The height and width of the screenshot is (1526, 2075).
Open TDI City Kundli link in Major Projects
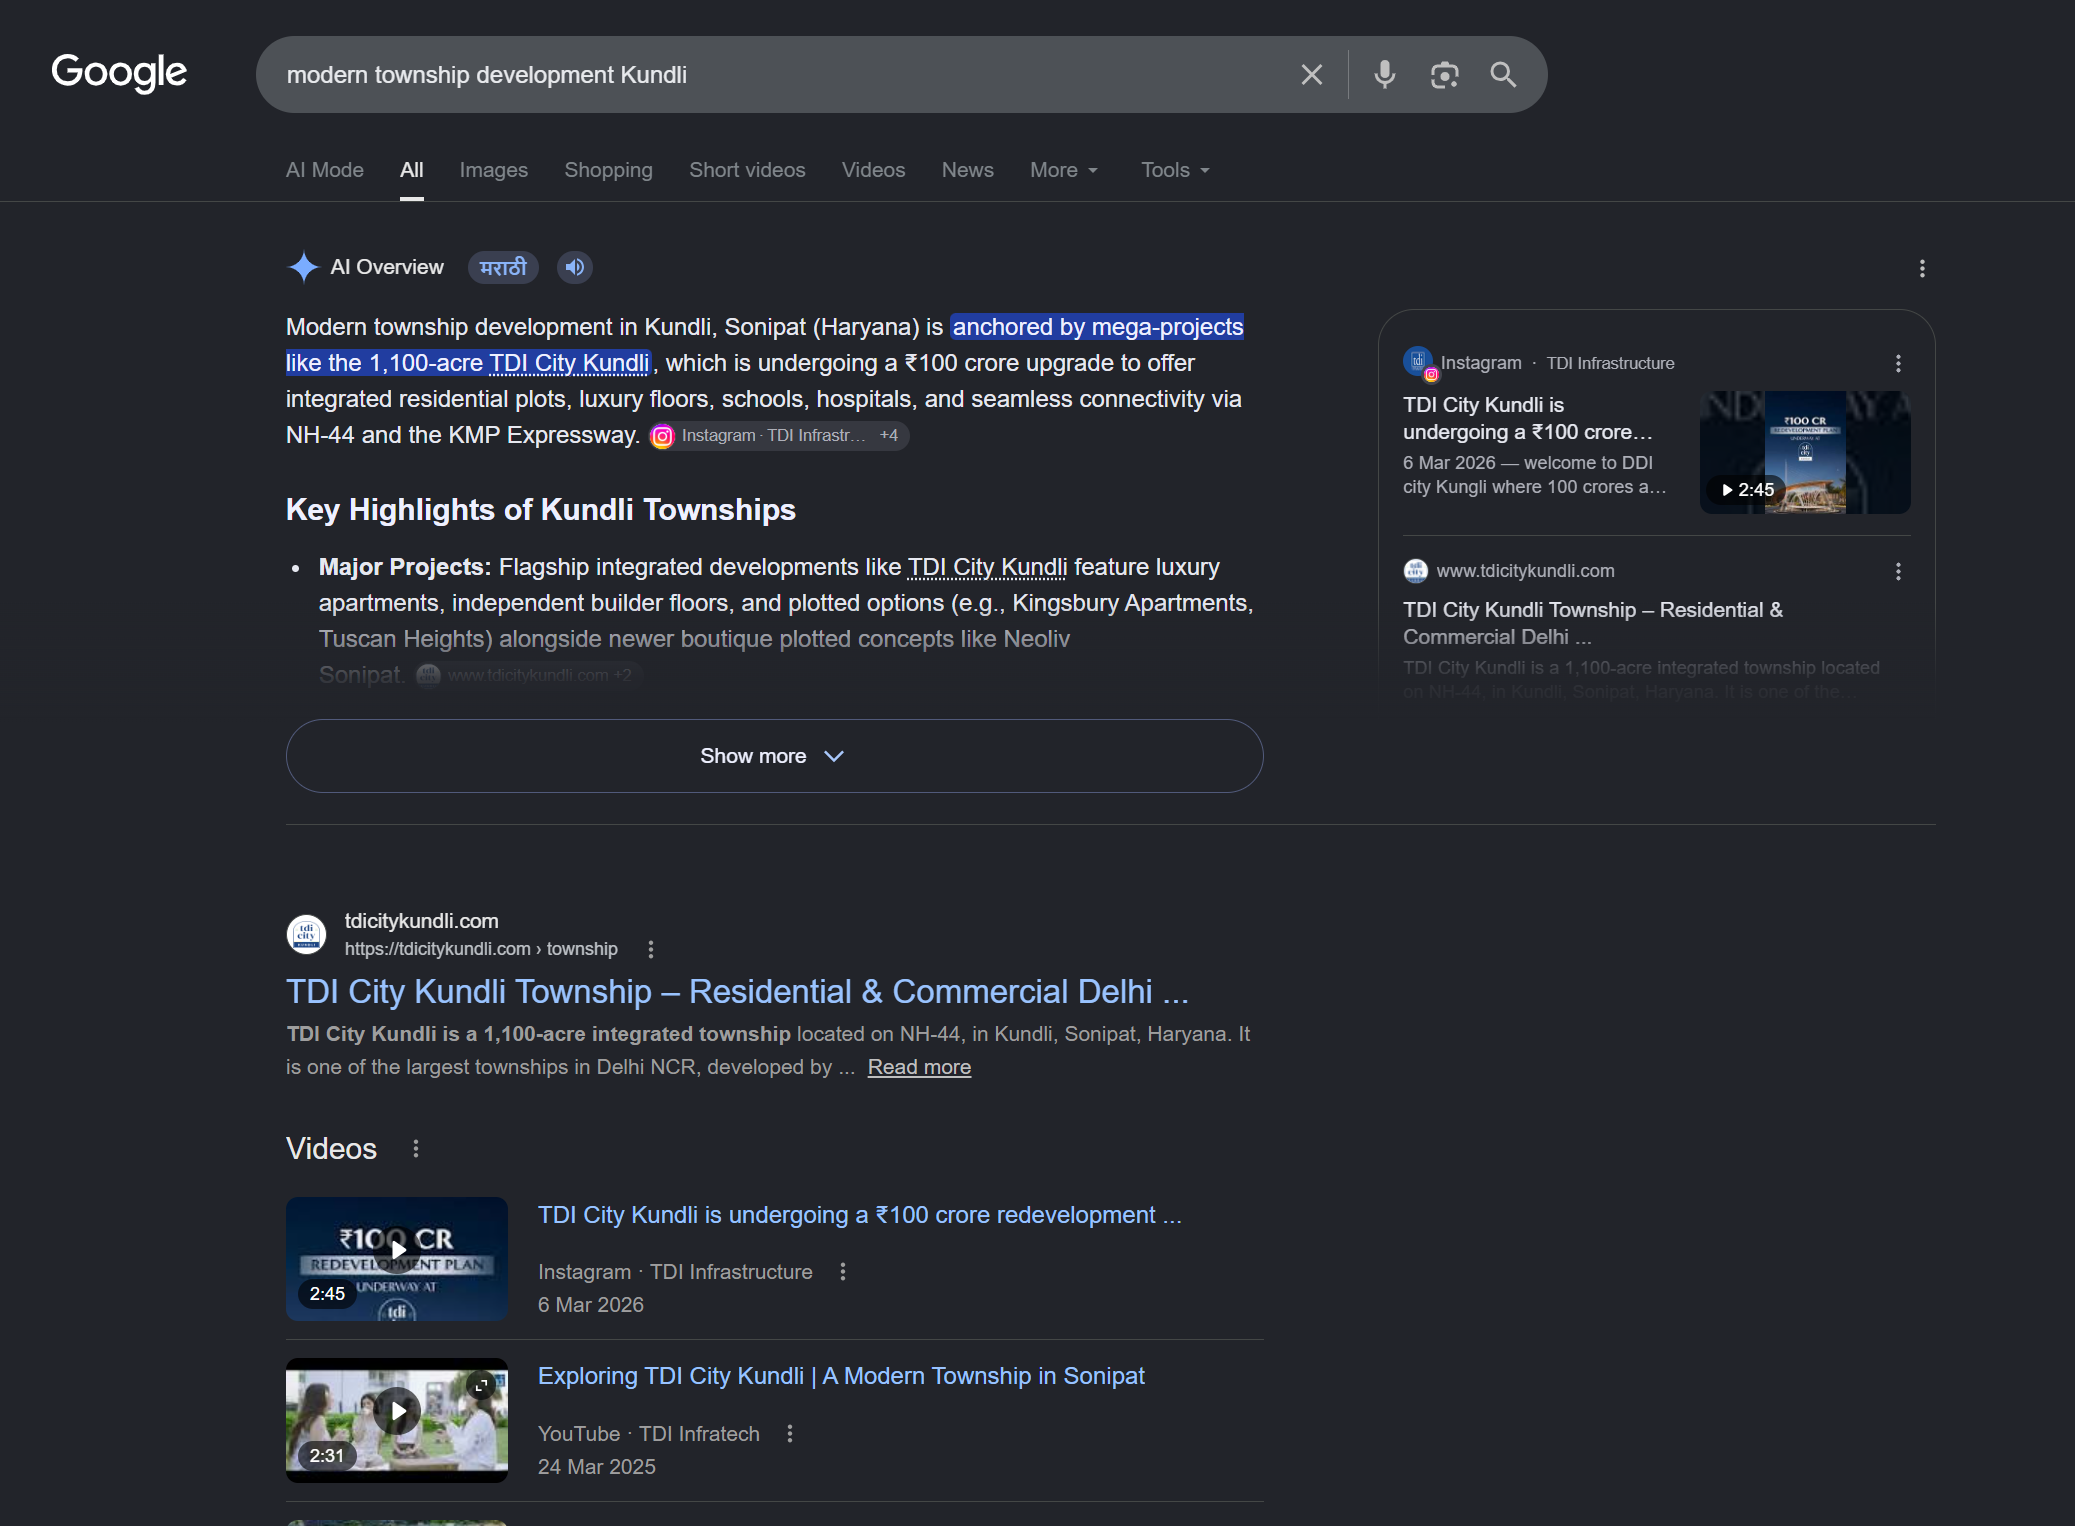[x=987, y=567]
